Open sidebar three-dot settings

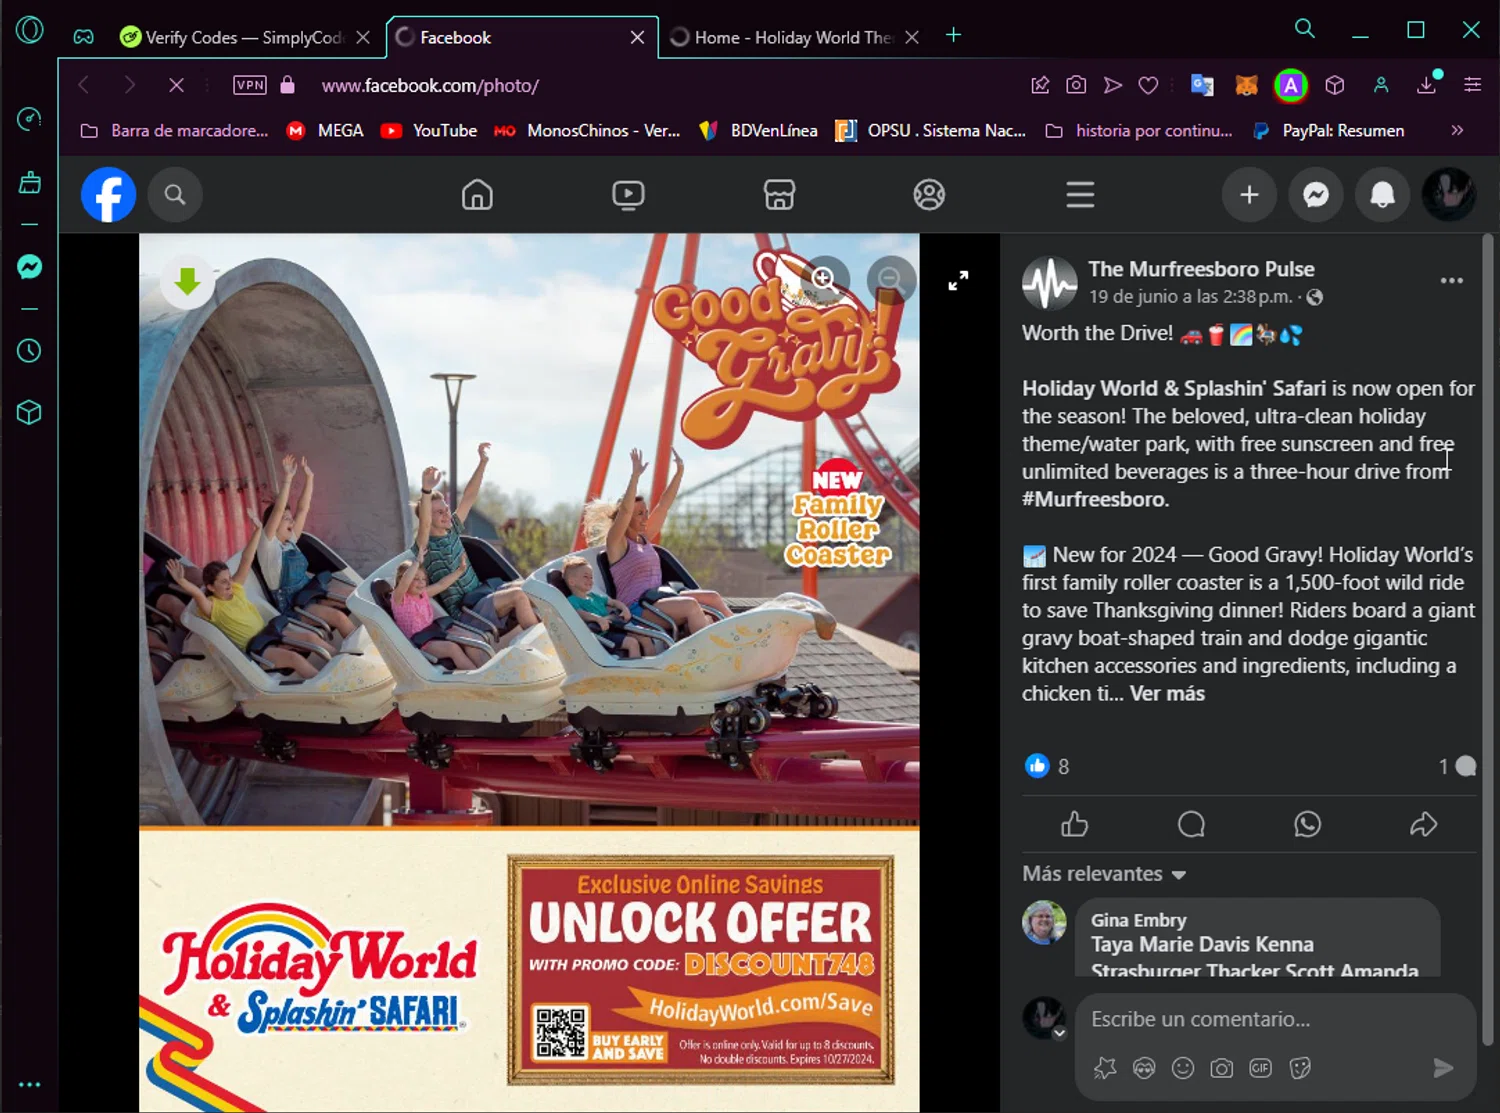pos(29,1085)
